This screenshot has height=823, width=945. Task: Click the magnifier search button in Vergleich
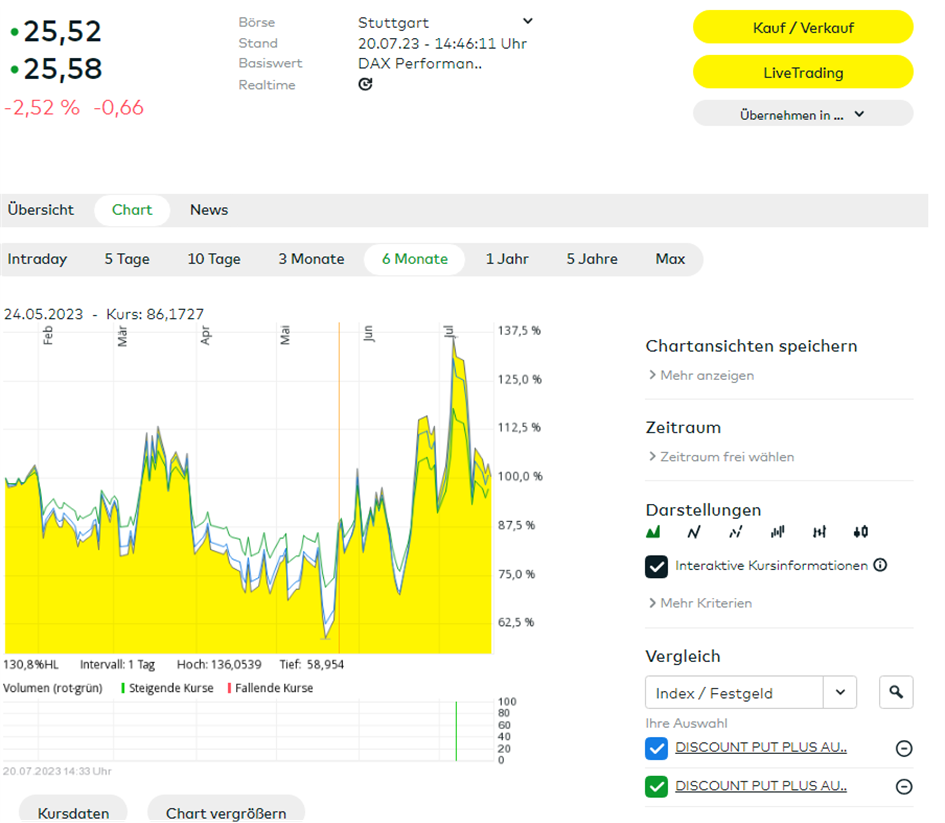coord(896,692)
